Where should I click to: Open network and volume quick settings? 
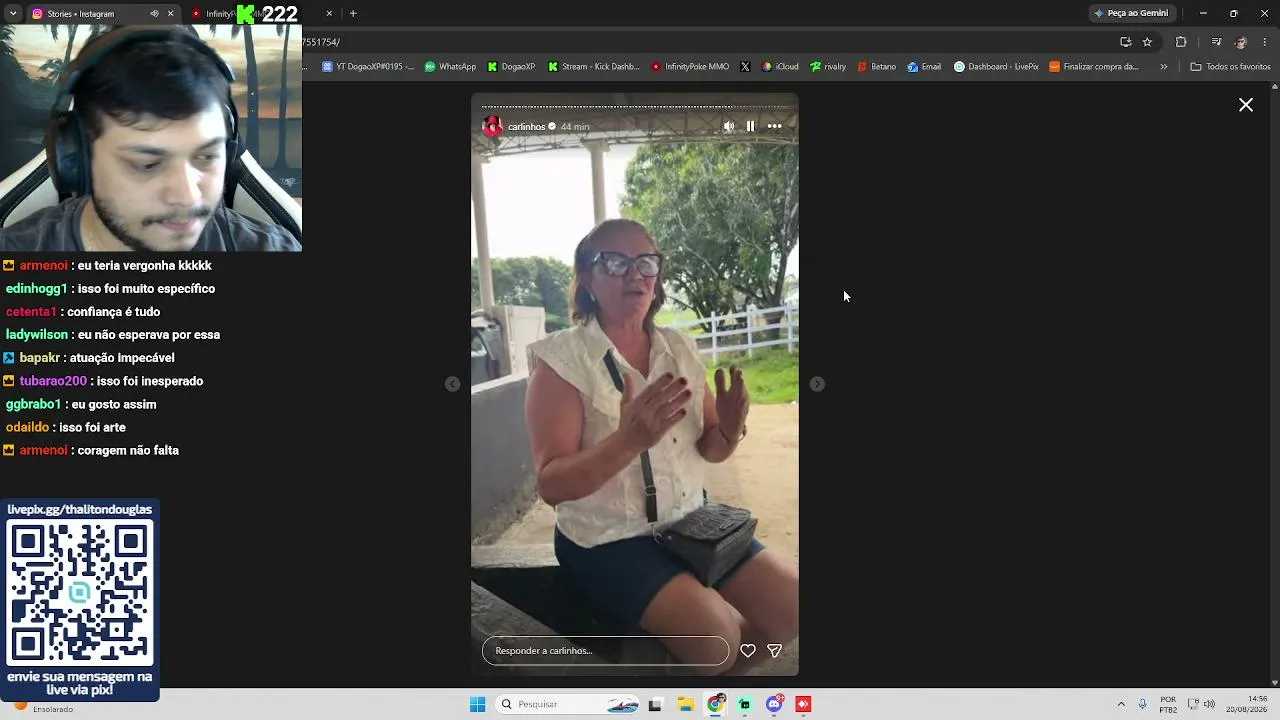tap(1201, 704)
